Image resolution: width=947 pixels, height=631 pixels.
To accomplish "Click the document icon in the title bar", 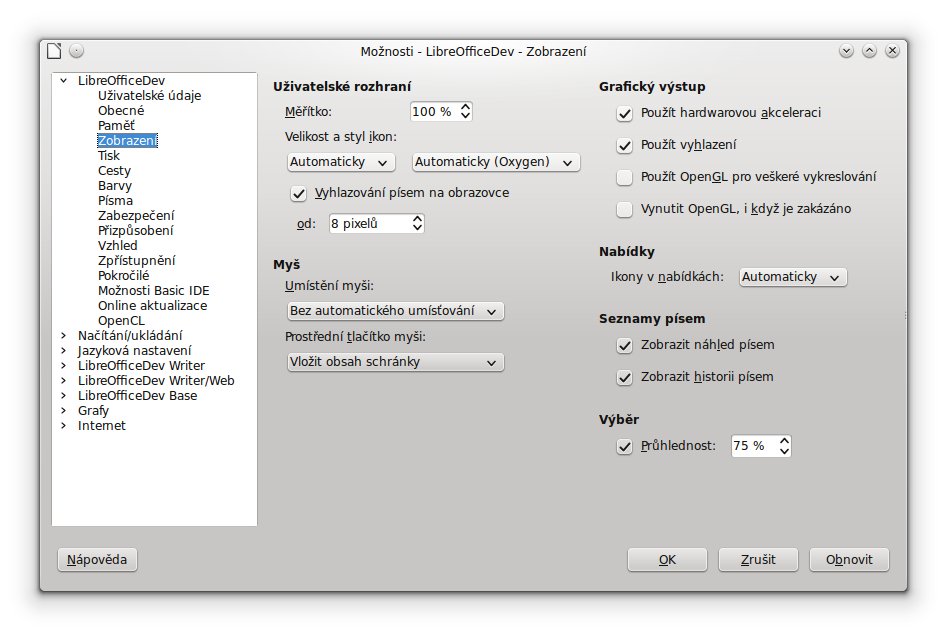I will 54,51.
